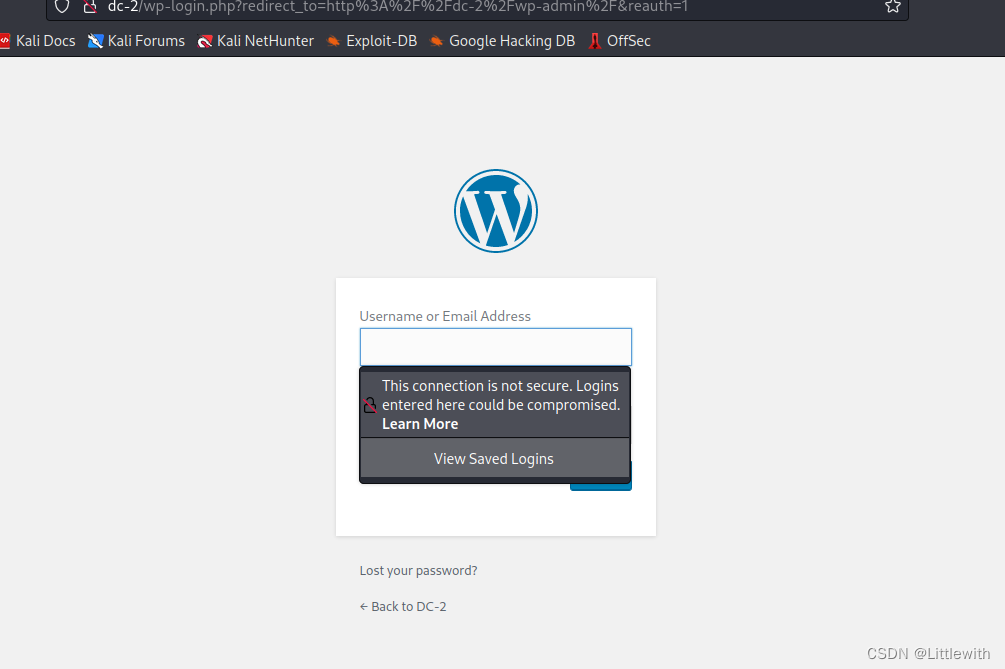Click the Lost your password link
This screenshot has height=669, width=1005.
click(x=418, y=570)
